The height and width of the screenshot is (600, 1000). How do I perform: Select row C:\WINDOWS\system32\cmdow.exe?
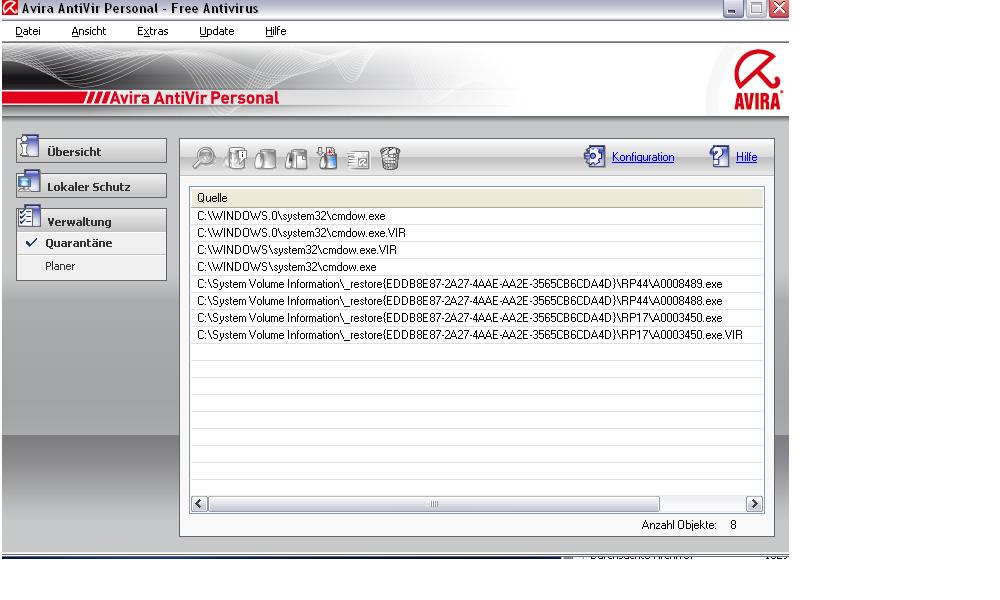(x=476, y=267)
